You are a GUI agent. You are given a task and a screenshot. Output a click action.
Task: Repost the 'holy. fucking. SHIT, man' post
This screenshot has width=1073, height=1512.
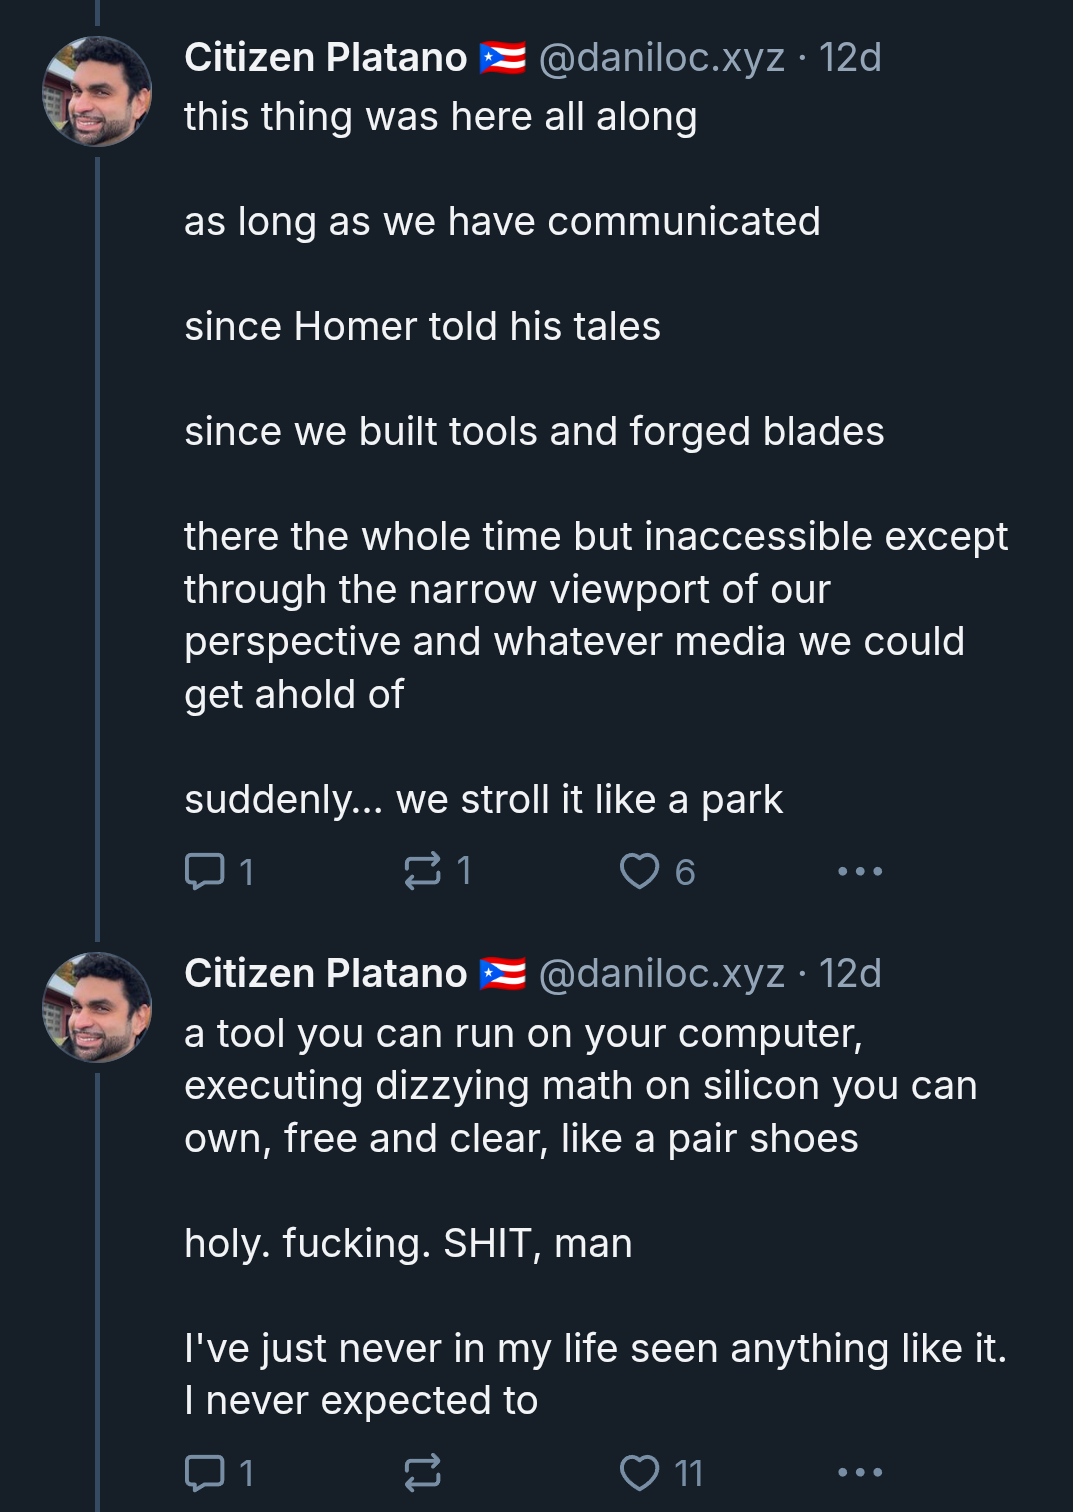[x=422, y=1472]
